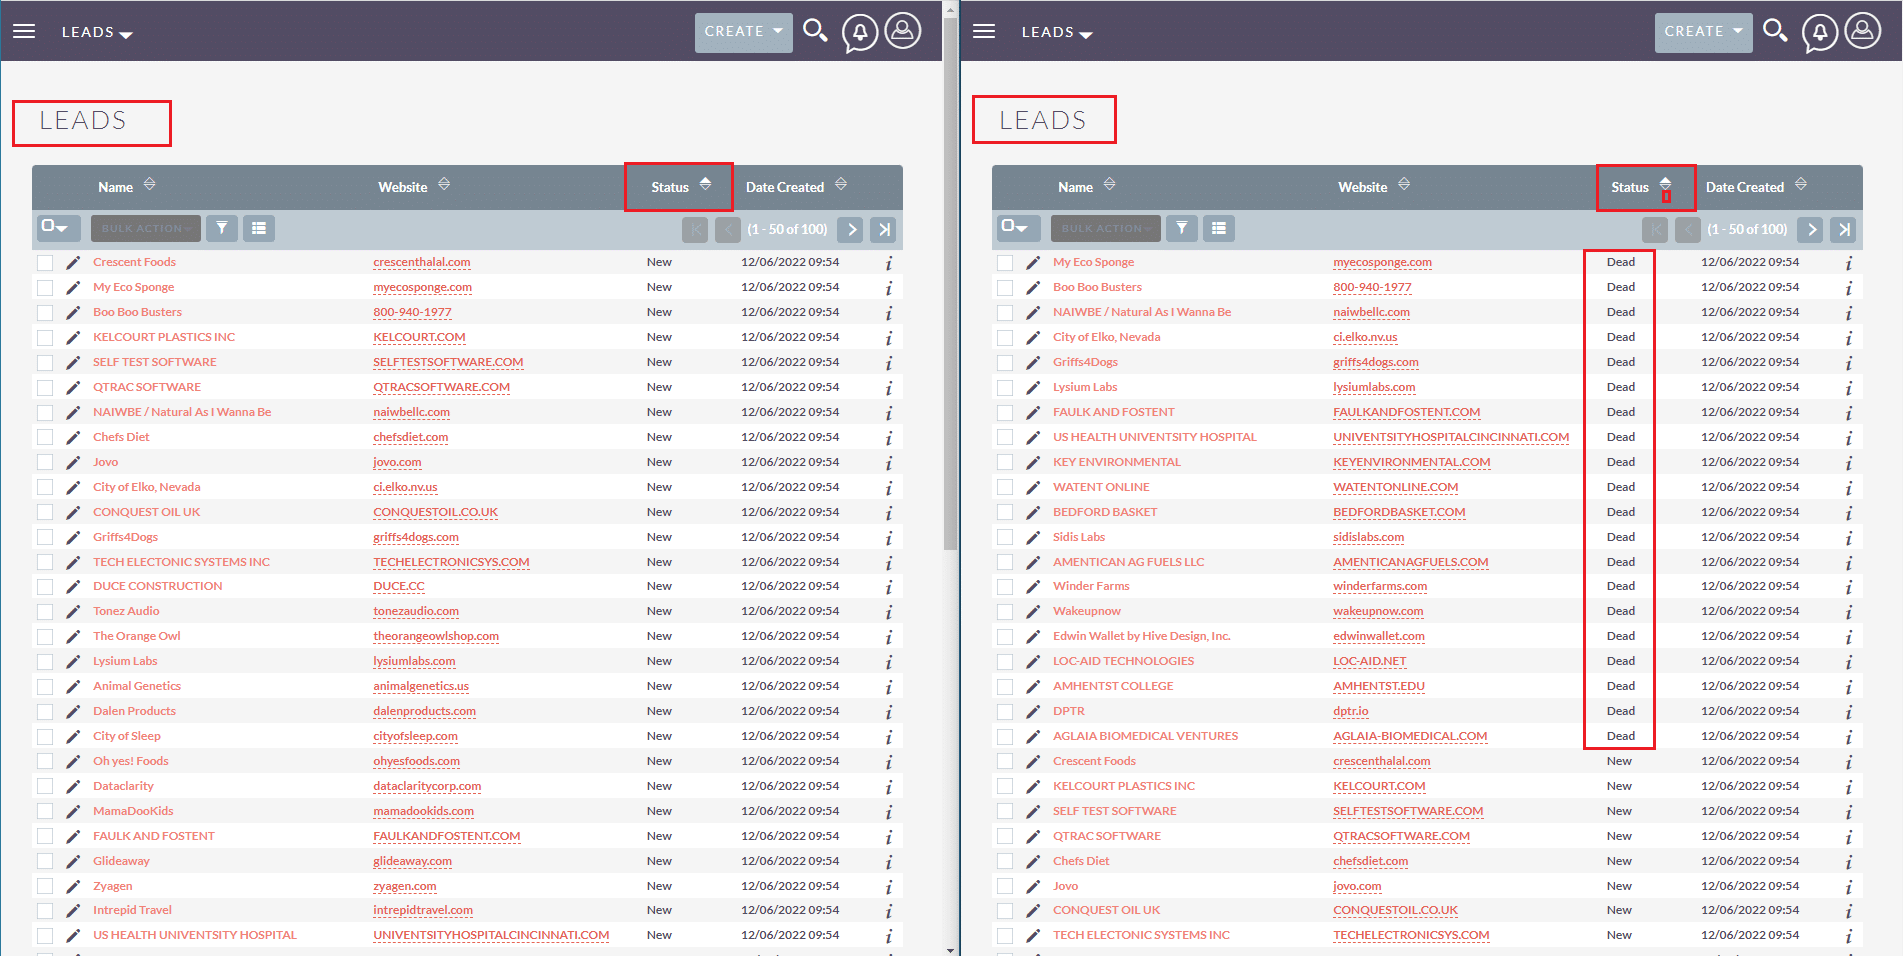The height and width of the screenshot is (956, 1903).
Task: Click the filter funnel icon in right window
Action: (x=1182, y=228)
